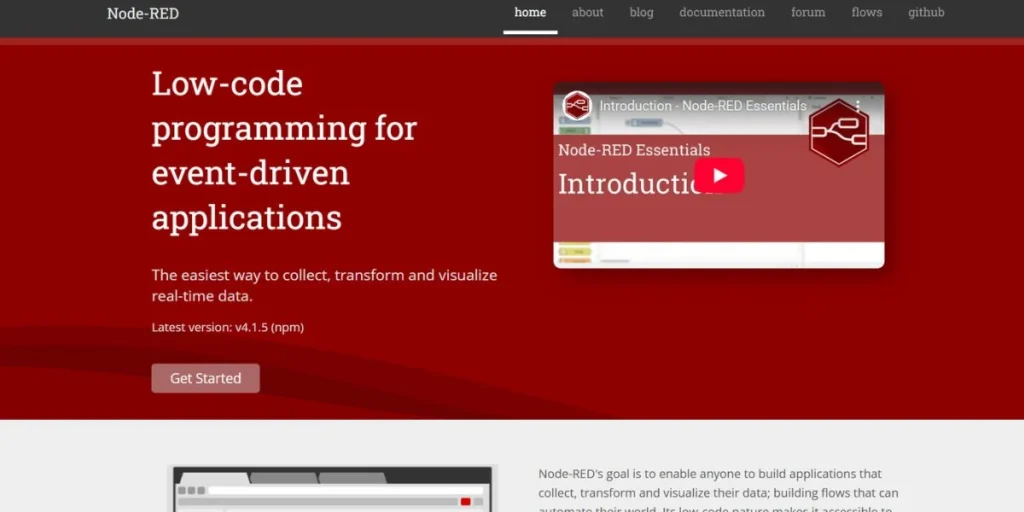Open the documentation page
Image resolution: width=1024 pixels, height=512 pixels.
pyautogui.click(x=722, y=13)
